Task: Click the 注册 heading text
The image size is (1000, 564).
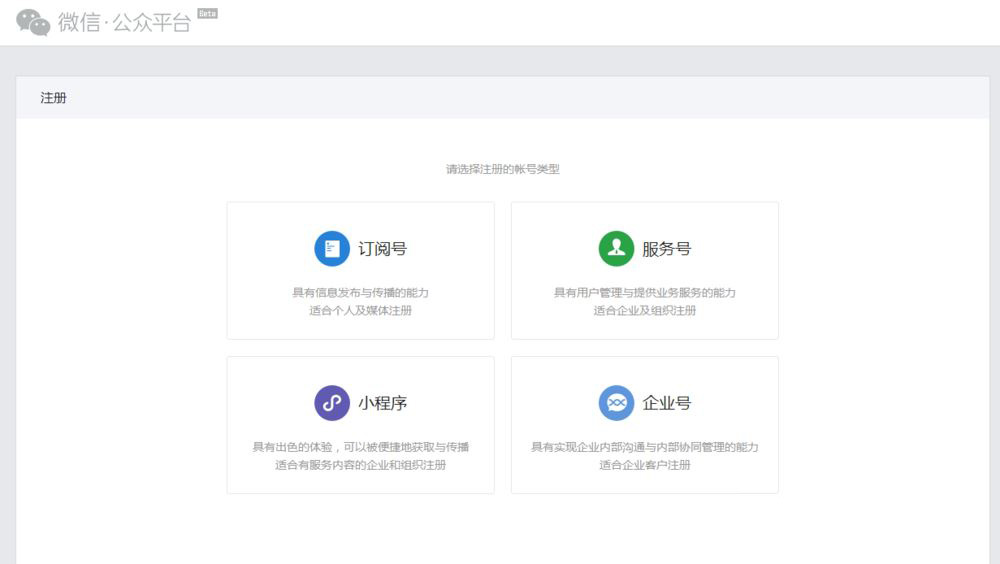Action: click(54, 98)
